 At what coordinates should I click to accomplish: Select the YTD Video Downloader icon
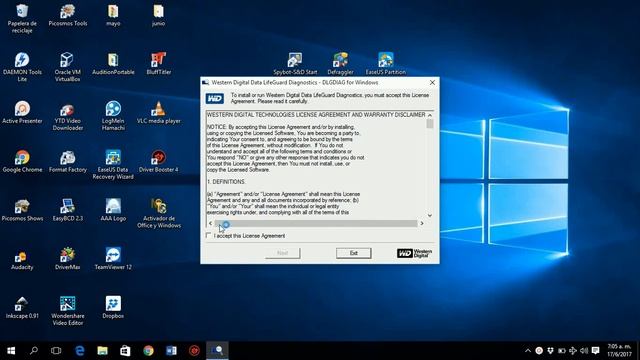(68, 116)
